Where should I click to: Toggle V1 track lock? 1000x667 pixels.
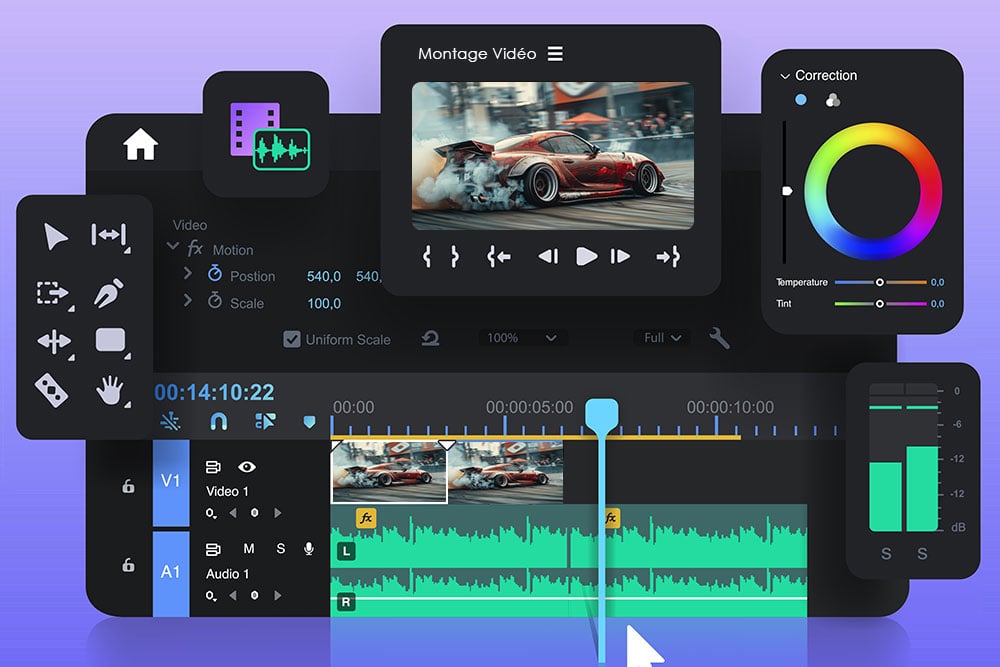click(128, 486)
